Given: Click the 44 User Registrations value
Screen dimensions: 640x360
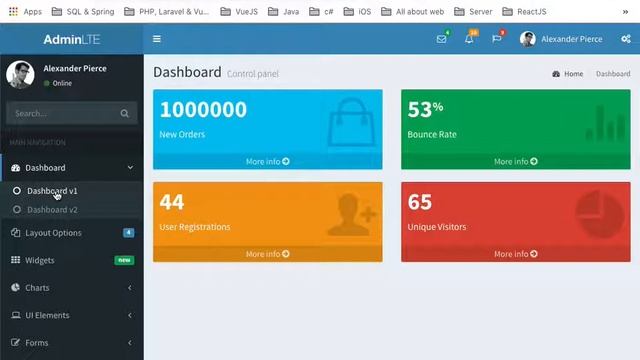Looking at the screenshot, I should (172, 202).
